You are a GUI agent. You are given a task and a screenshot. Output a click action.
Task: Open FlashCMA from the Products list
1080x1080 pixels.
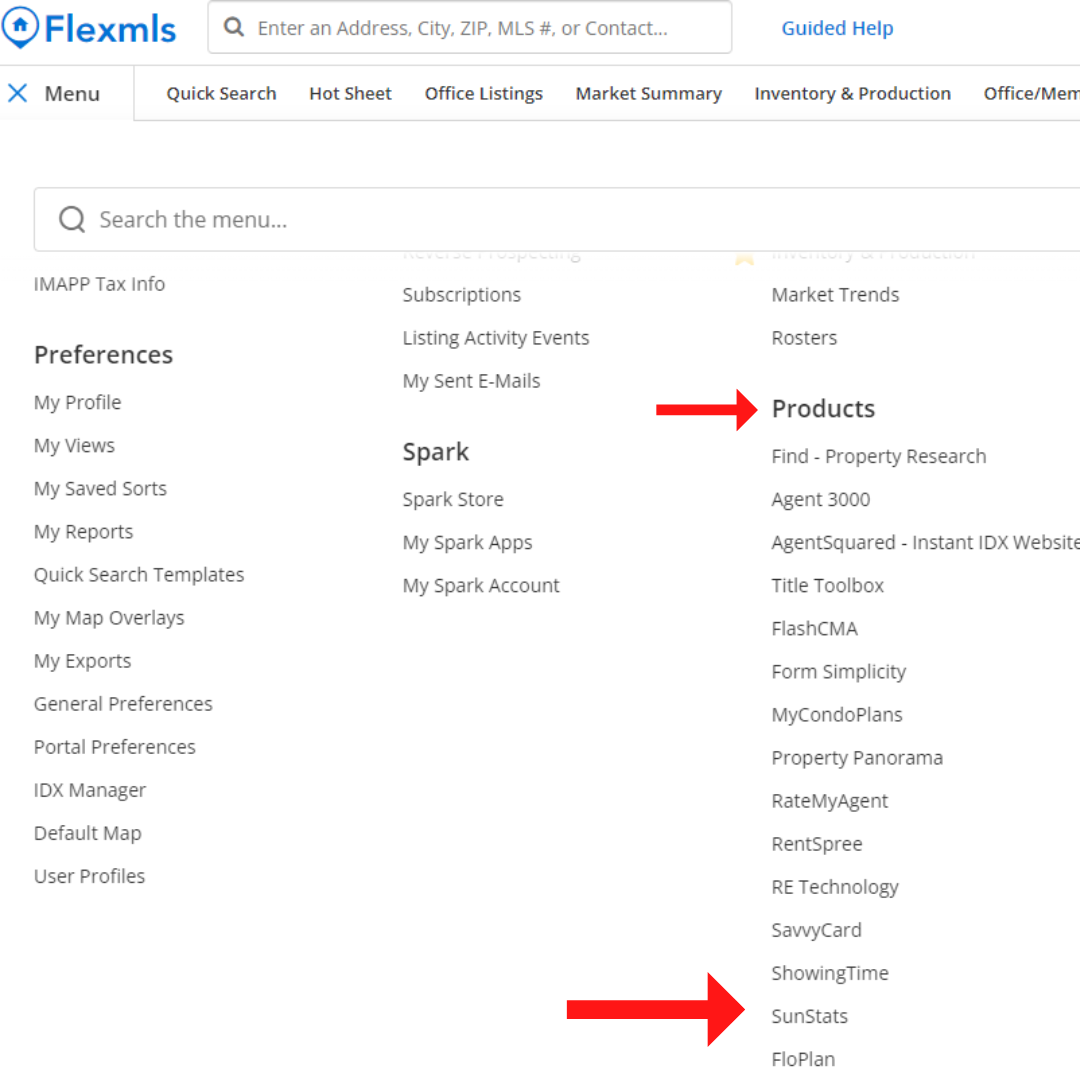point(814,628)
